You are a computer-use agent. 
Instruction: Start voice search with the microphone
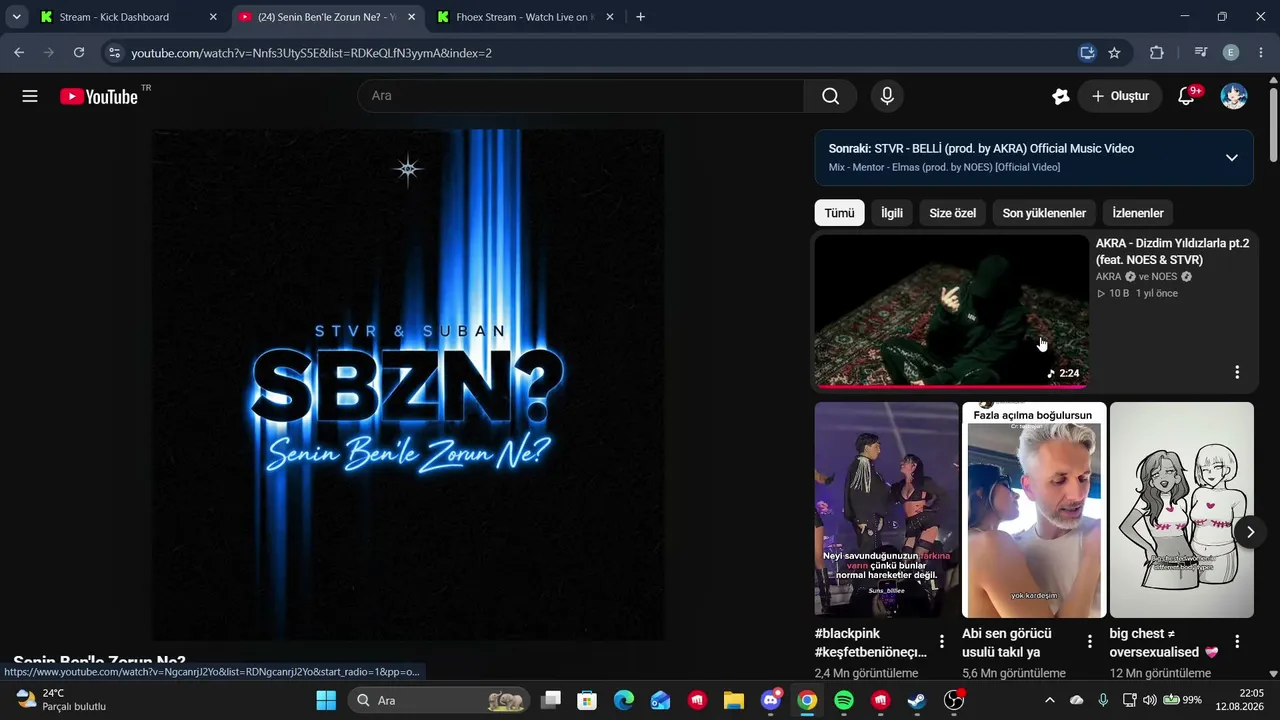pos(887,96)
